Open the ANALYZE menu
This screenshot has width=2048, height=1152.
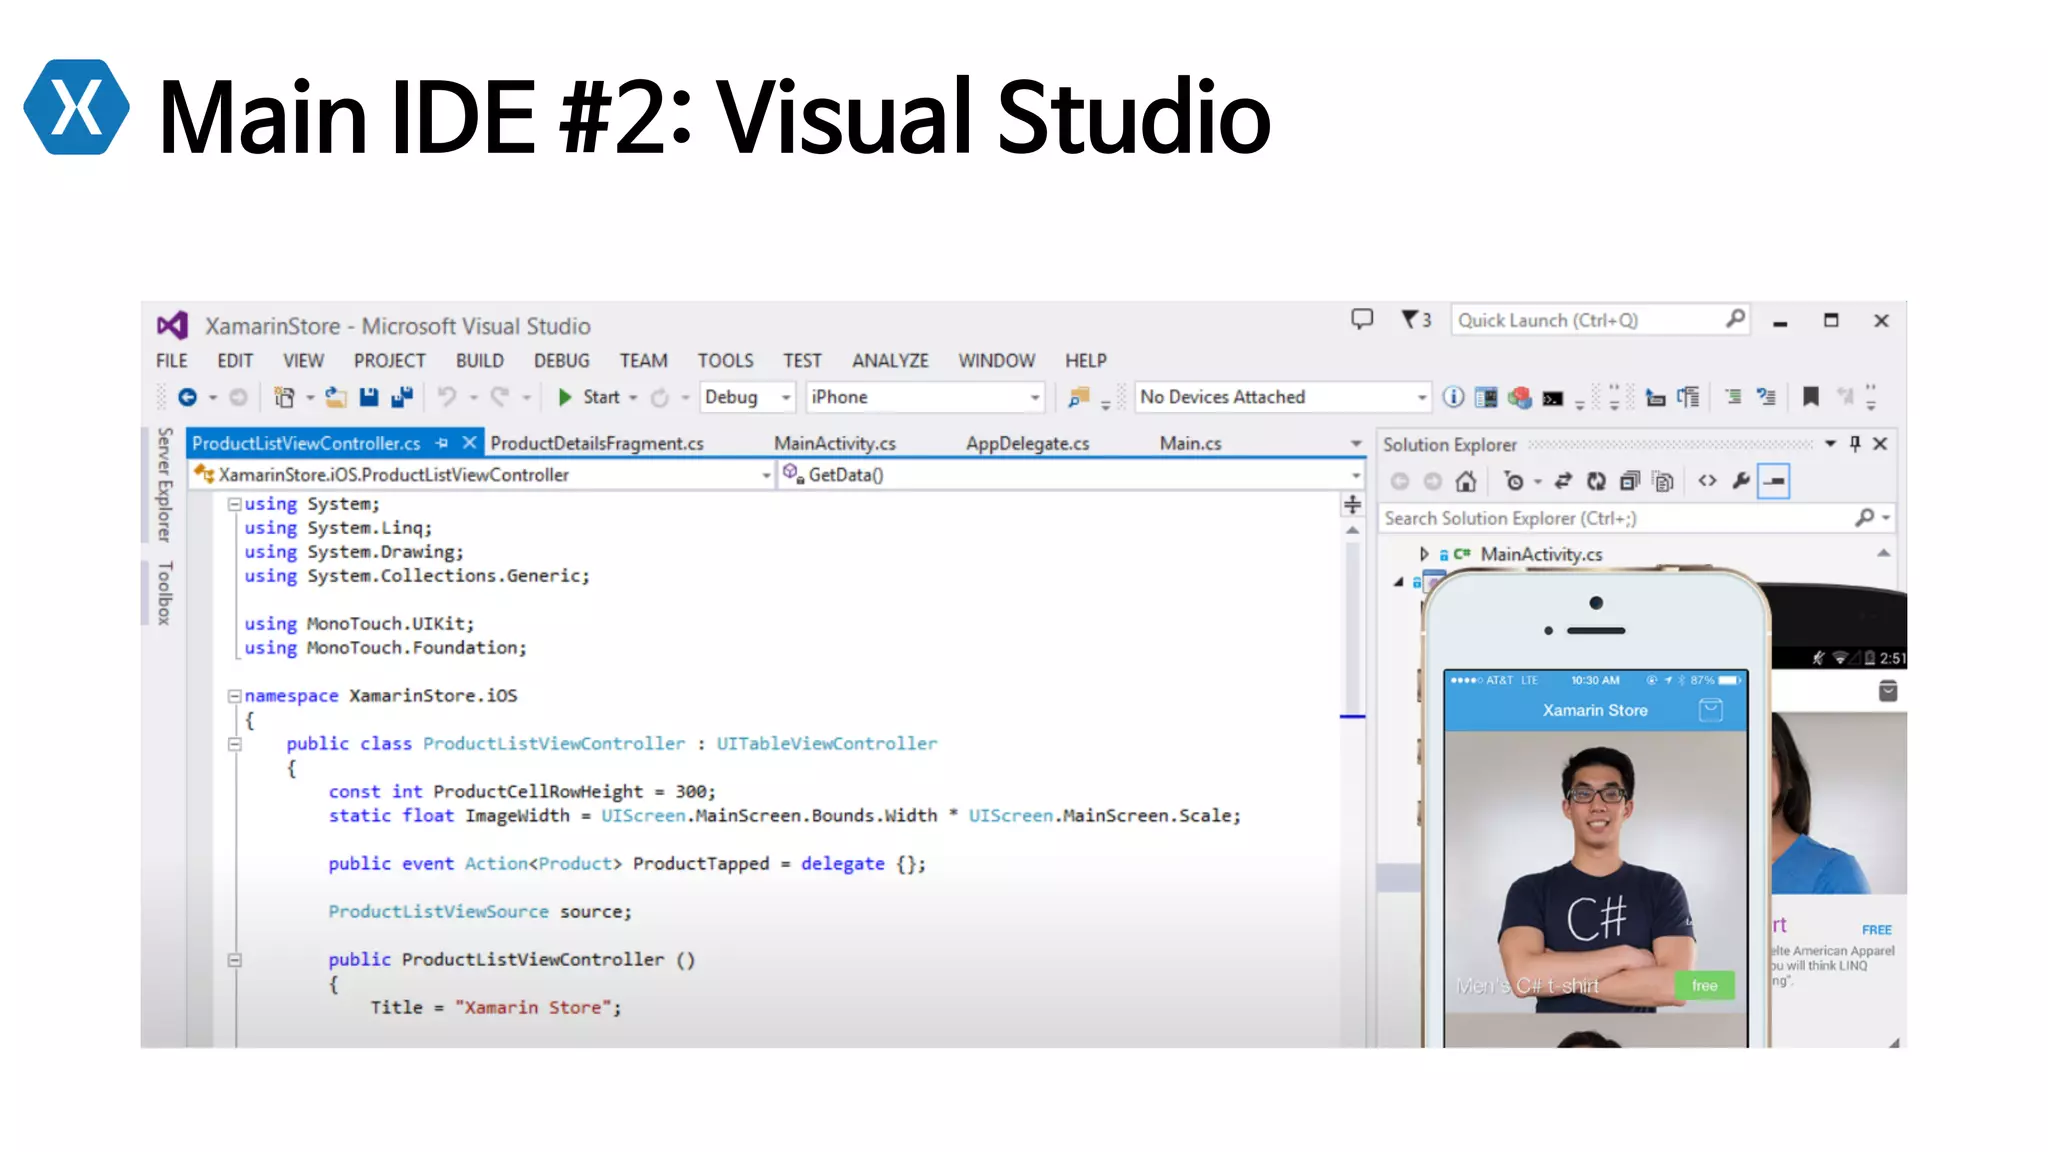890,360
